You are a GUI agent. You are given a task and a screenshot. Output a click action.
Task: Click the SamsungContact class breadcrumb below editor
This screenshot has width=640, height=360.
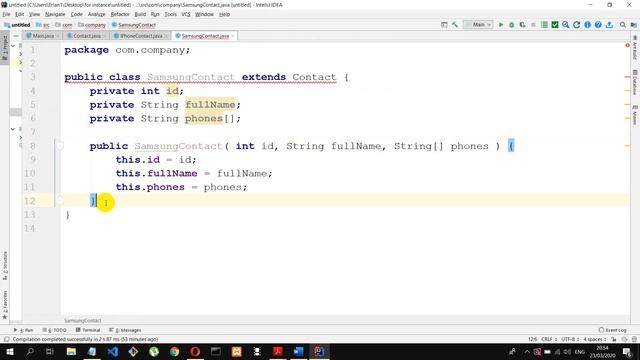tap(82, 320)
